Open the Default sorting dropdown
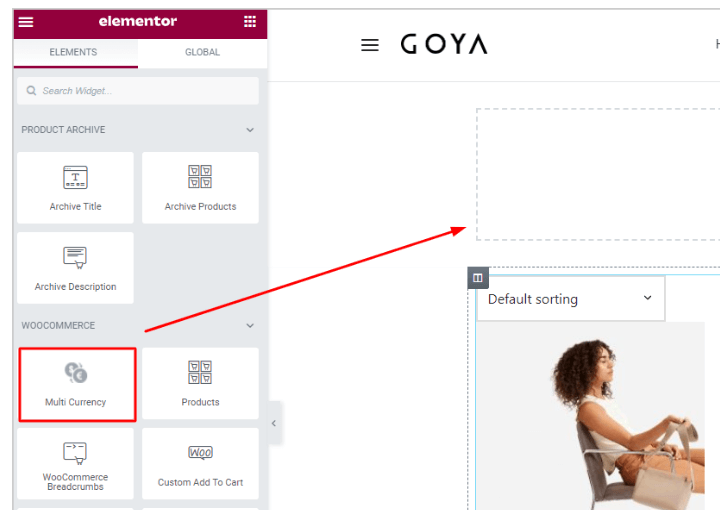 (x=571, y=299)
